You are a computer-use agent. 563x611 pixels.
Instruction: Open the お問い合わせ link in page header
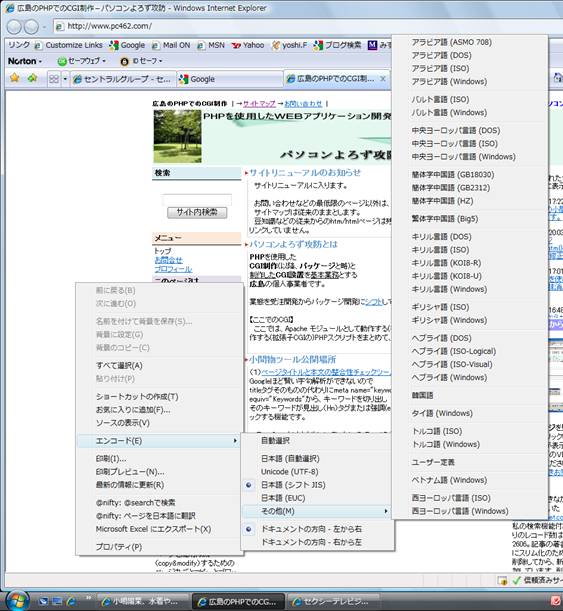[303, 104]
